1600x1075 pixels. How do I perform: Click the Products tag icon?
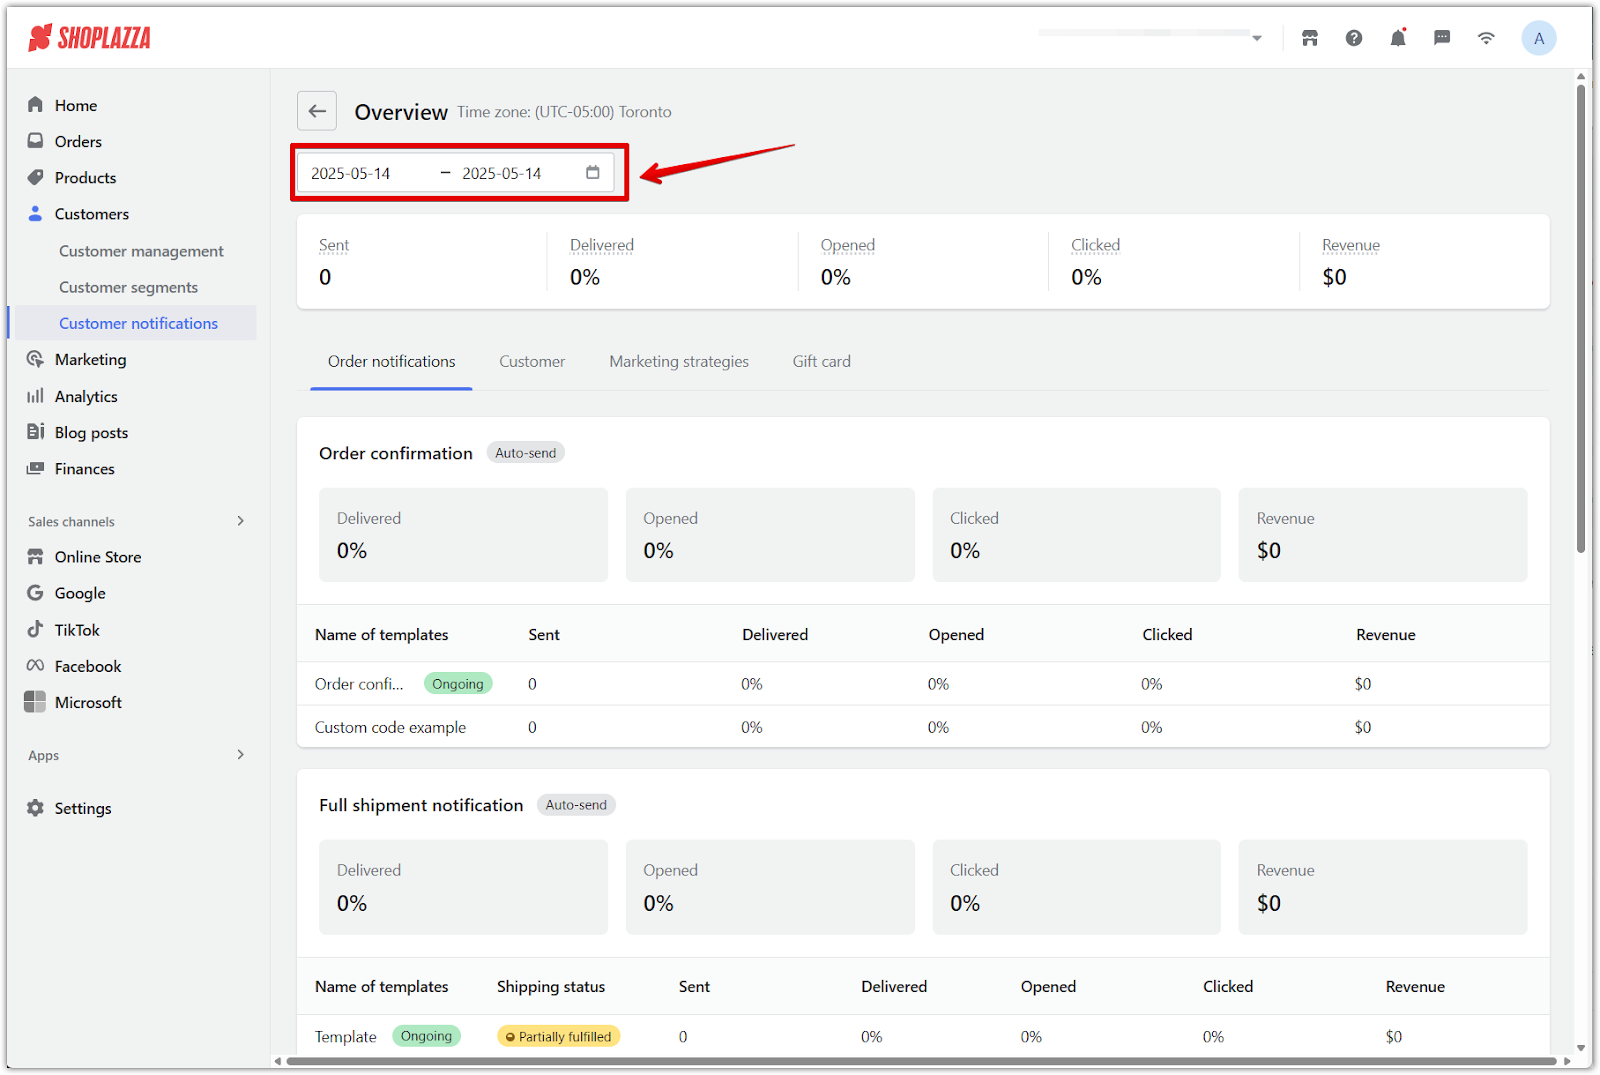point(35,177)
